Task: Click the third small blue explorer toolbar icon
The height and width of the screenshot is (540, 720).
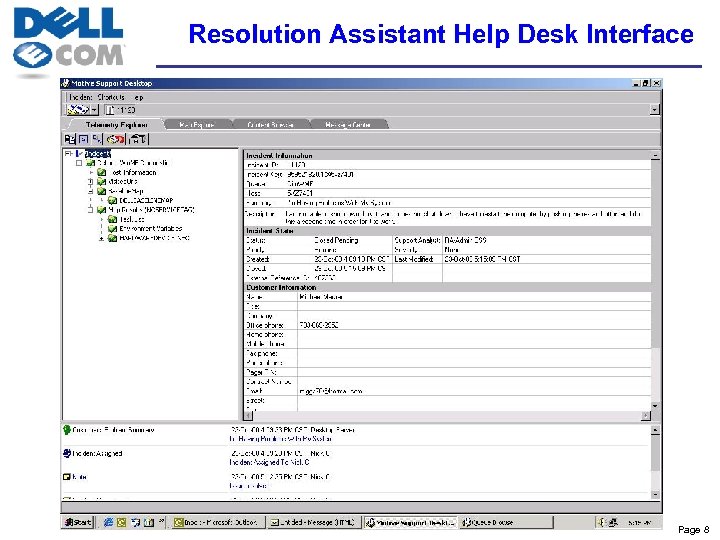Action: click(x=96, y=139)
